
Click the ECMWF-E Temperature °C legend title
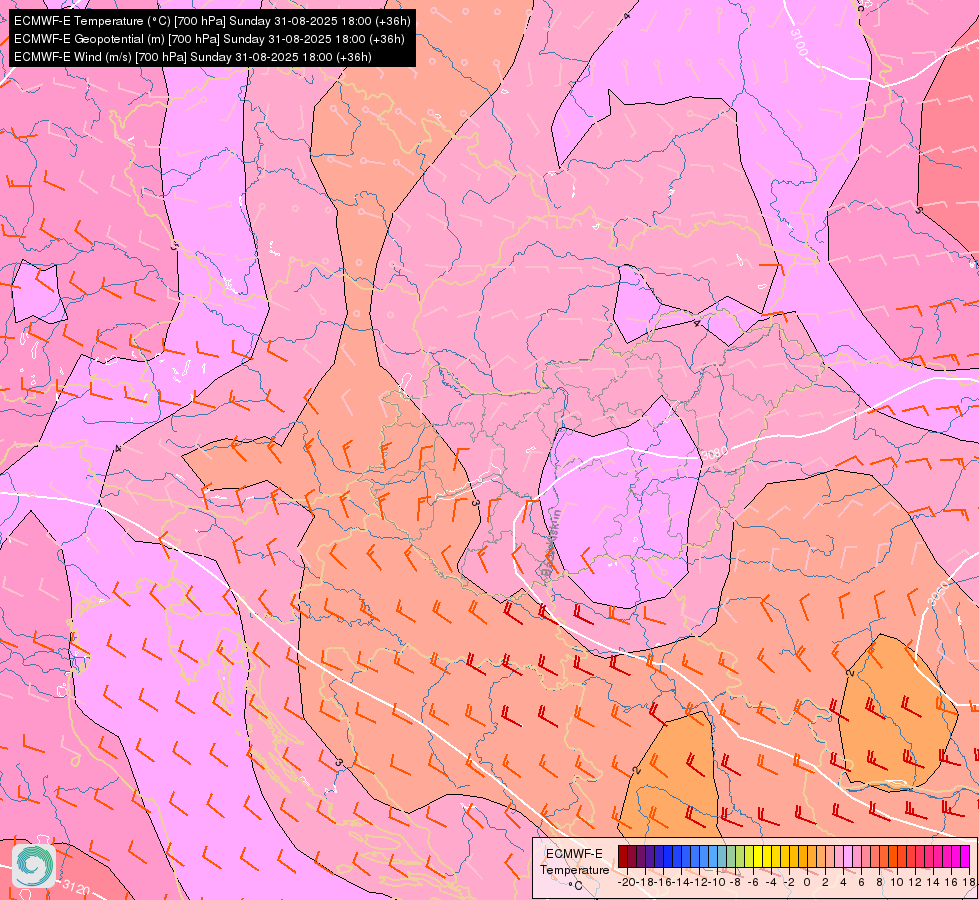click(x=574, y=869)
